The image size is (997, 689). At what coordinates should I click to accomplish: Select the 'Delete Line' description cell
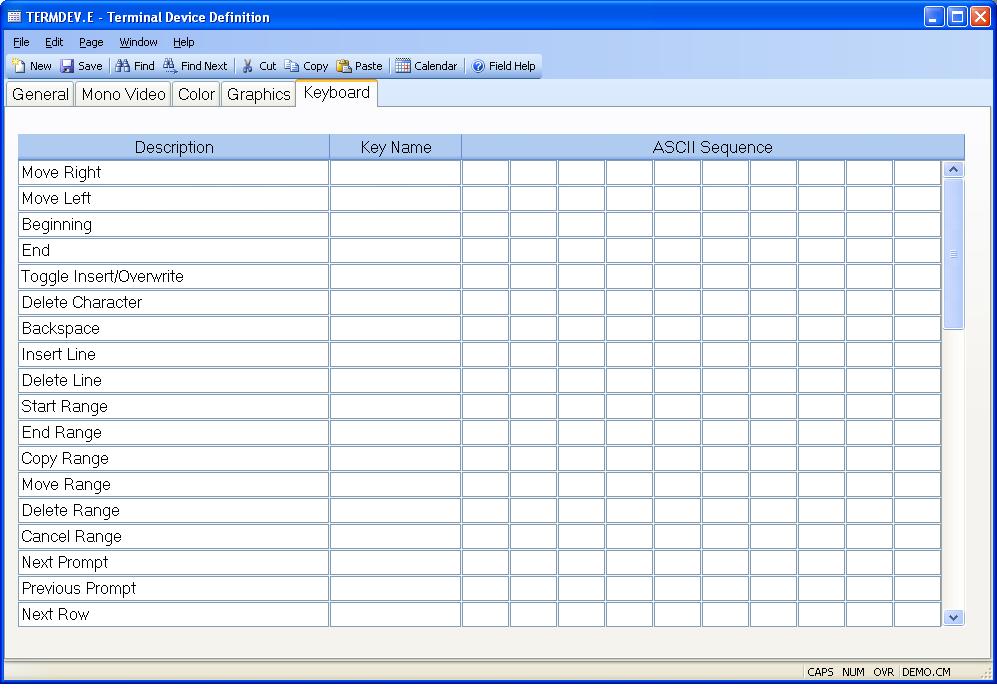[174, 381]
